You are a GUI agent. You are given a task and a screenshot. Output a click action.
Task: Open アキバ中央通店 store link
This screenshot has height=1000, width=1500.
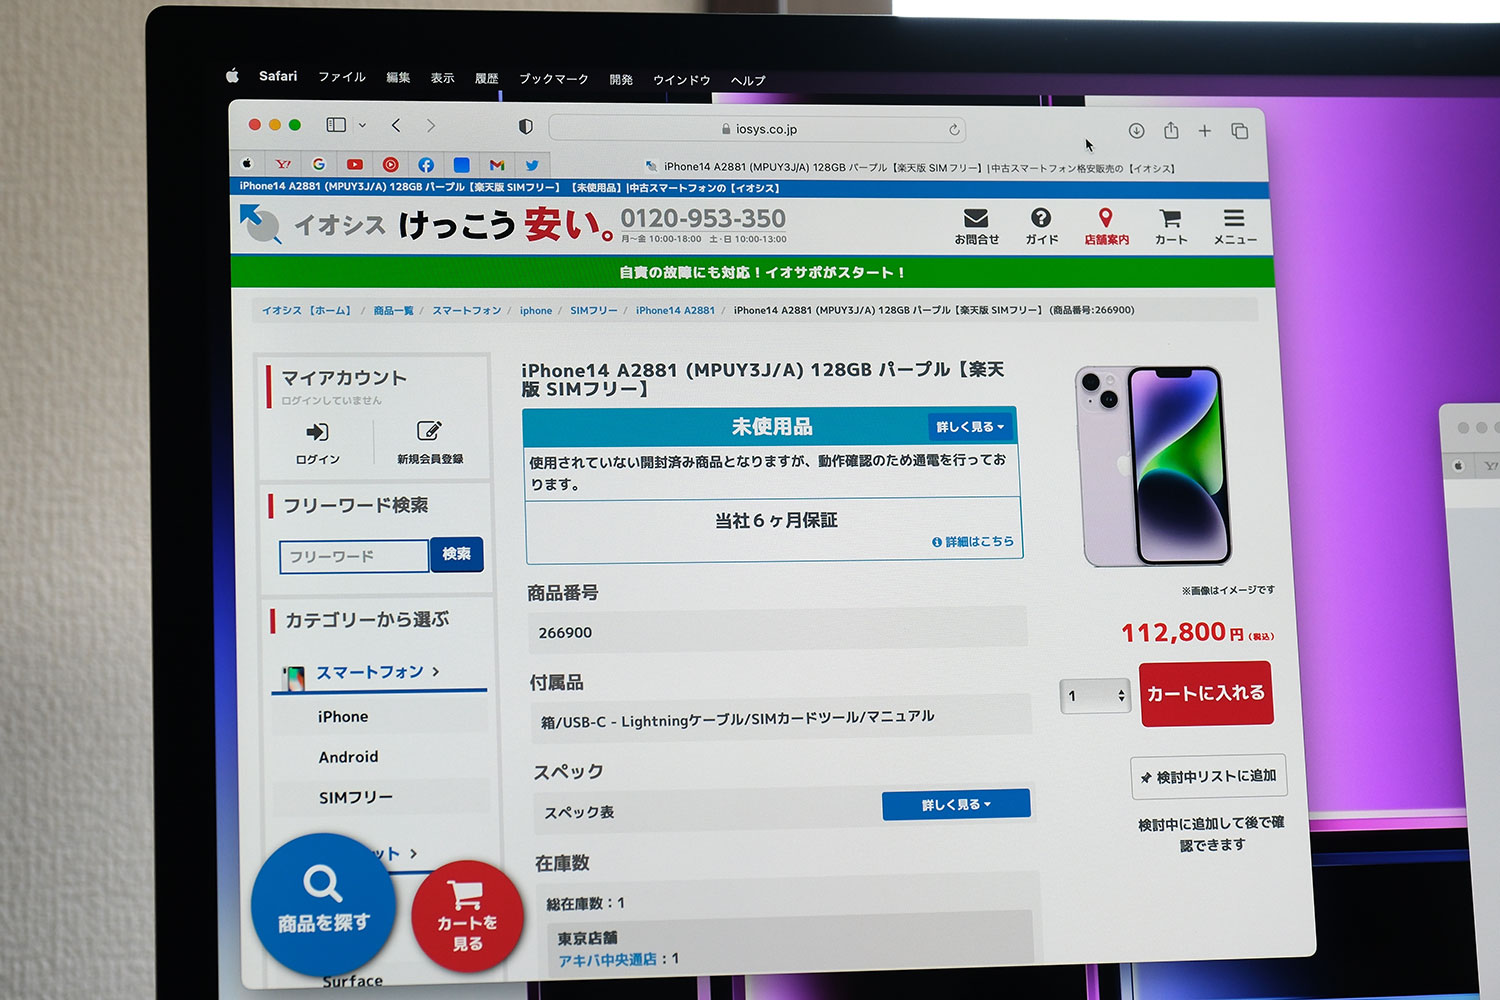pos(607,960)
